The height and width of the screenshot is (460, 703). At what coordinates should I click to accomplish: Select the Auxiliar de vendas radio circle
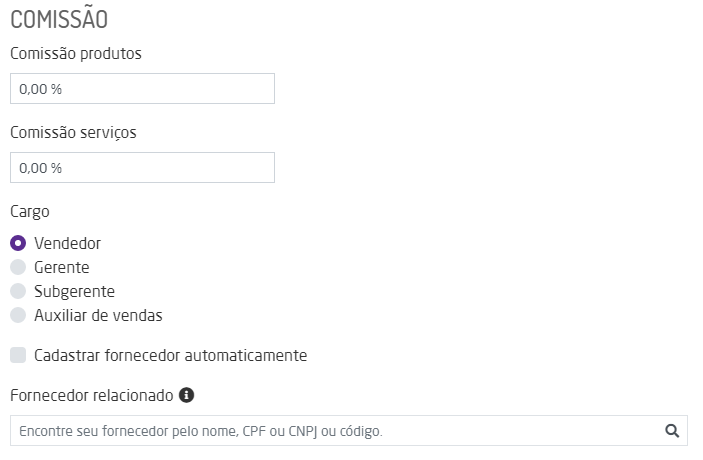[18, 315]
